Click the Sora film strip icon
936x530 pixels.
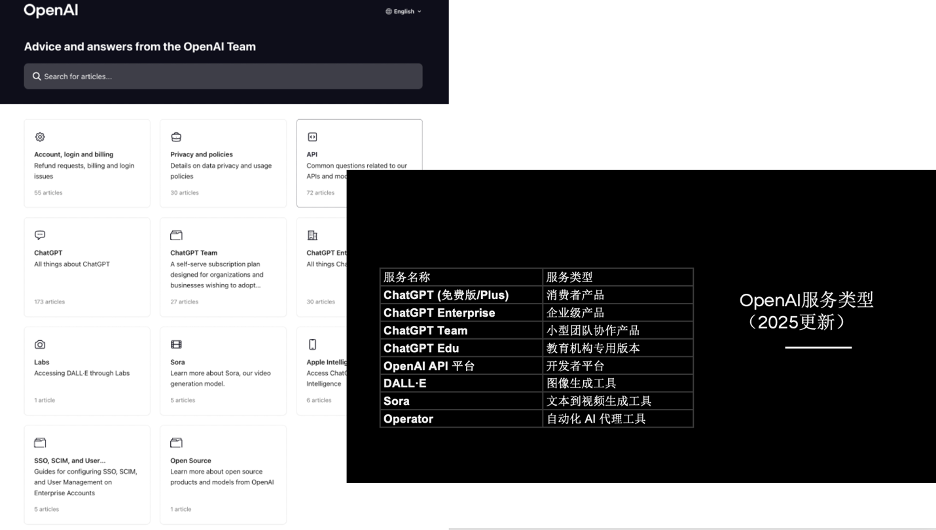click(x=176, y=344)
